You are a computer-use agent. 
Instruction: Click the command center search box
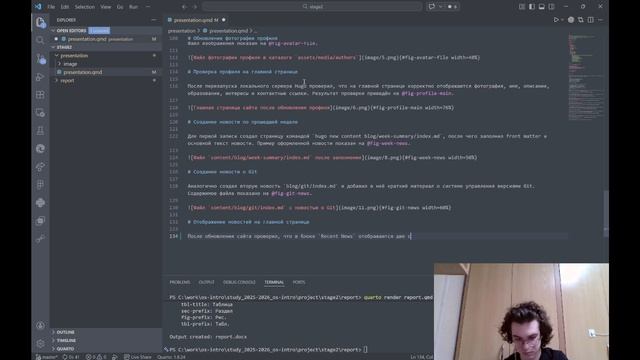[312, 7]
